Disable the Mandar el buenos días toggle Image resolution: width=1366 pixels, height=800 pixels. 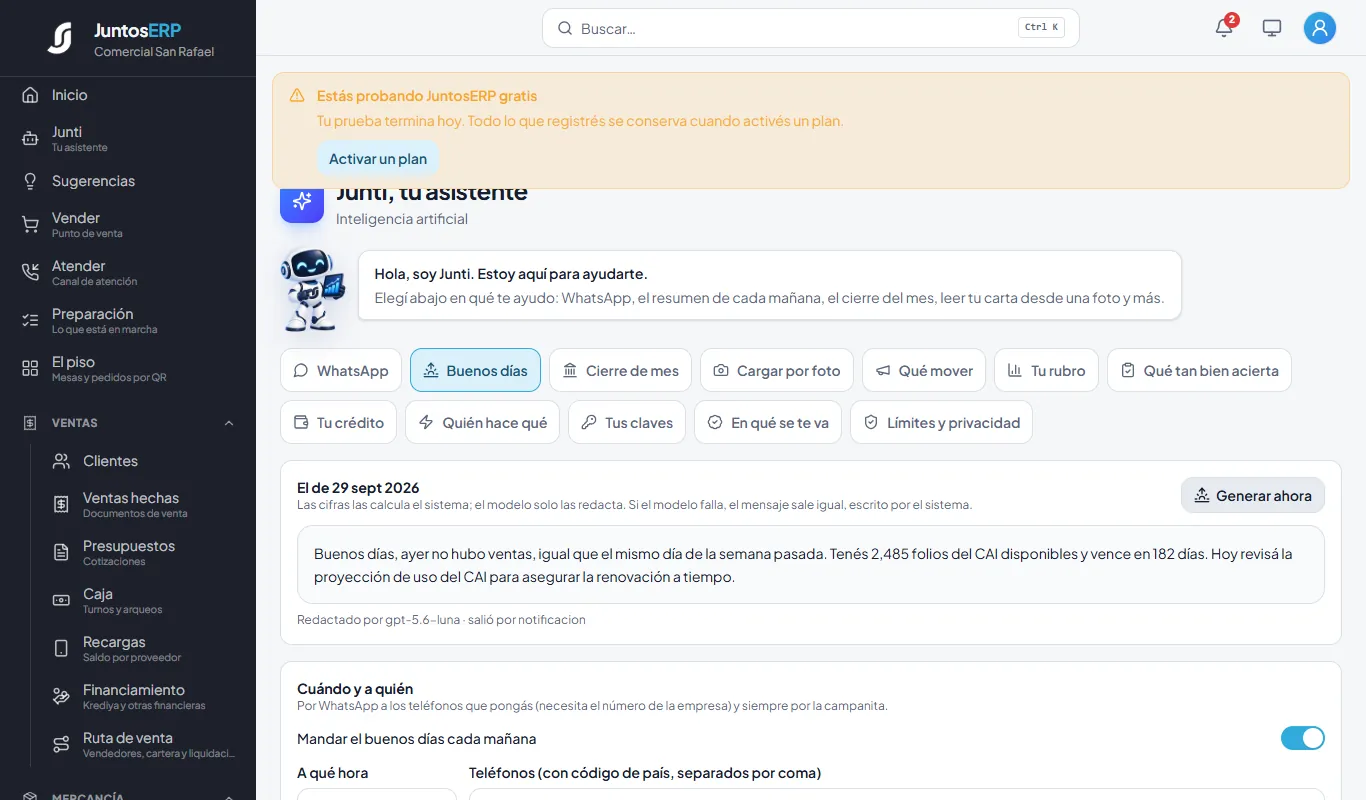click(x=1303, y=738)
